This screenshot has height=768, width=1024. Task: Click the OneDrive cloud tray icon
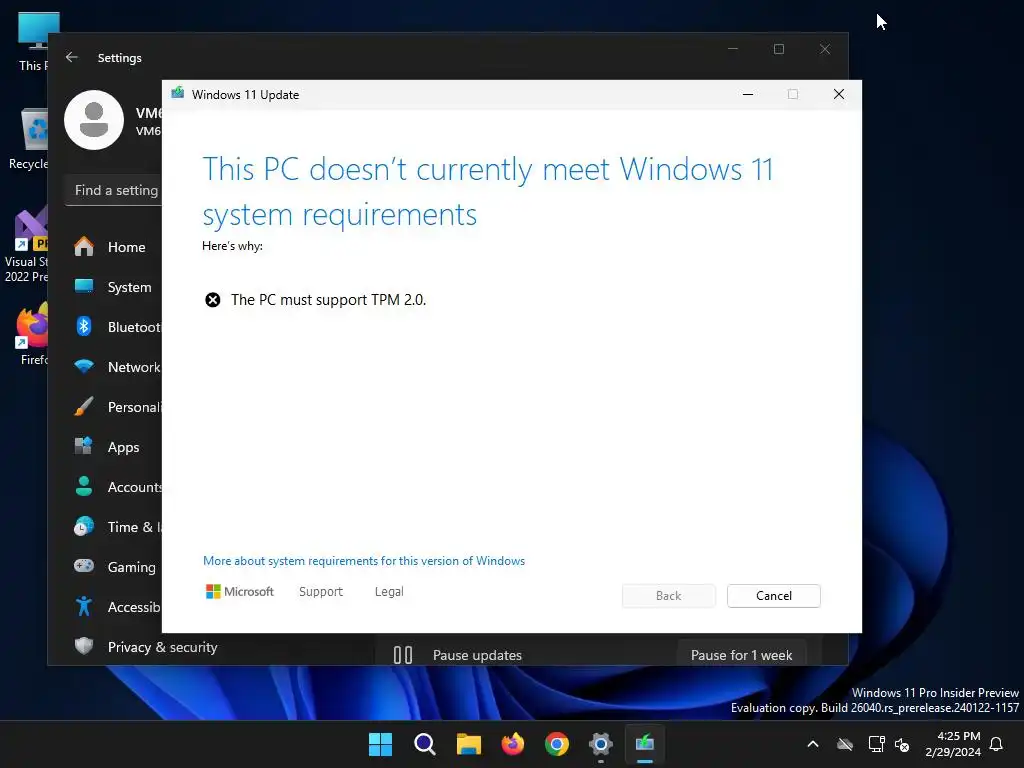click(845, 744)
